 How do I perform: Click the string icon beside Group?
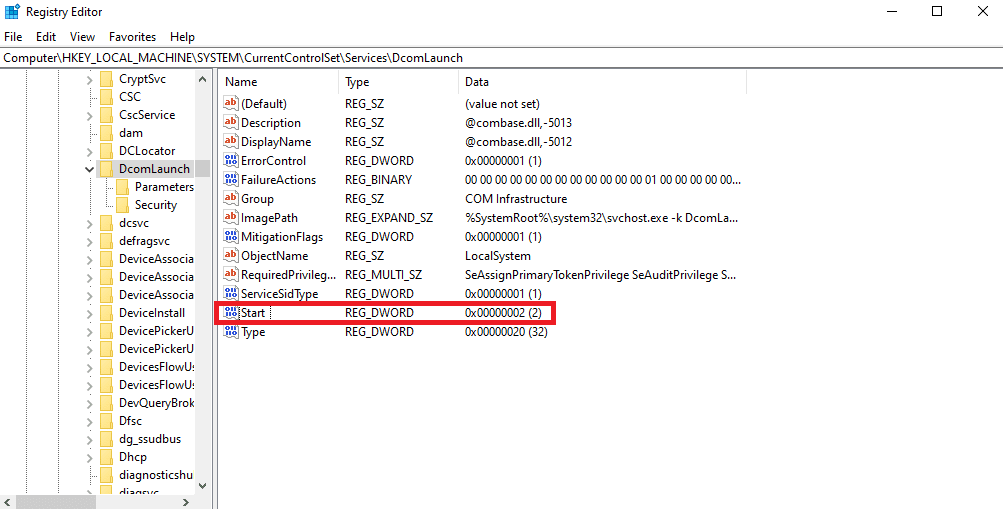230,198
